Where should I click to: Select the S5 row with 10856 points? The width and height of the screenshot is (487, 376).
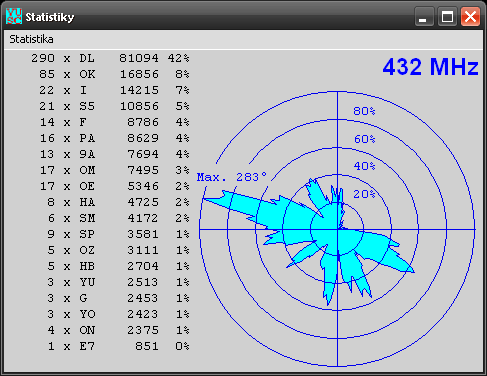[114, 106]
